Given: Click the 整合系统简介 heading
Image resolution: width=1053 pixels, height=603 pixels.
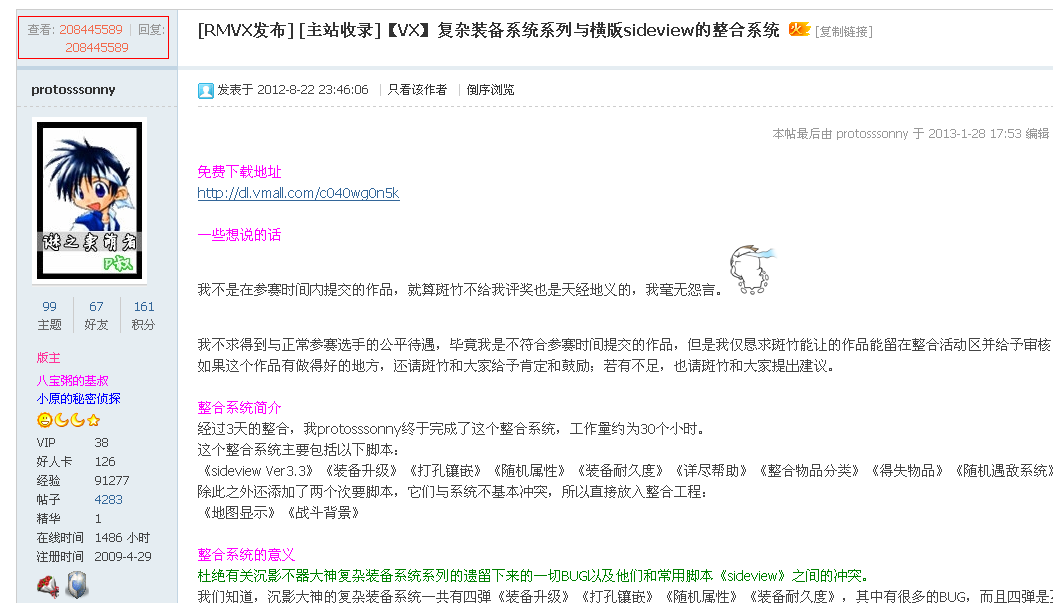Looking at the screenshot, I should tap(239, 408).
